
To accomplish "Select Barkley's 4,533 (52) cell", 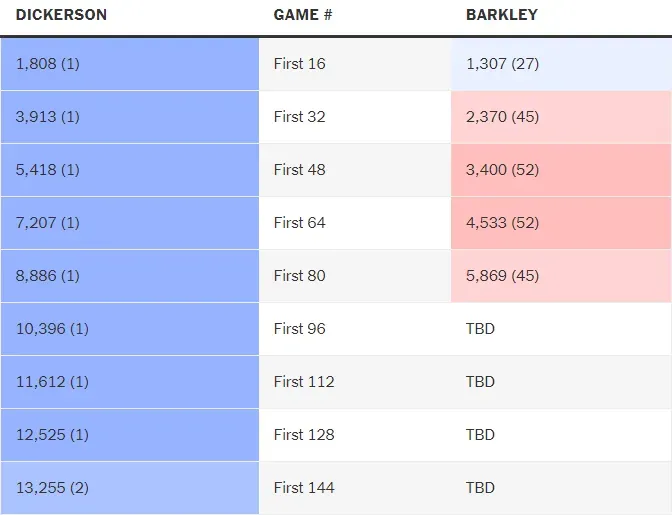I will tap(502, 223).
